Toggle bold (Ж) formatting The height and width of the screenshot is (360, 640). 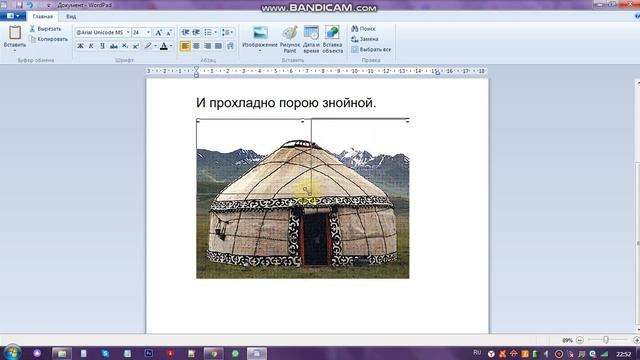point(80,46)
